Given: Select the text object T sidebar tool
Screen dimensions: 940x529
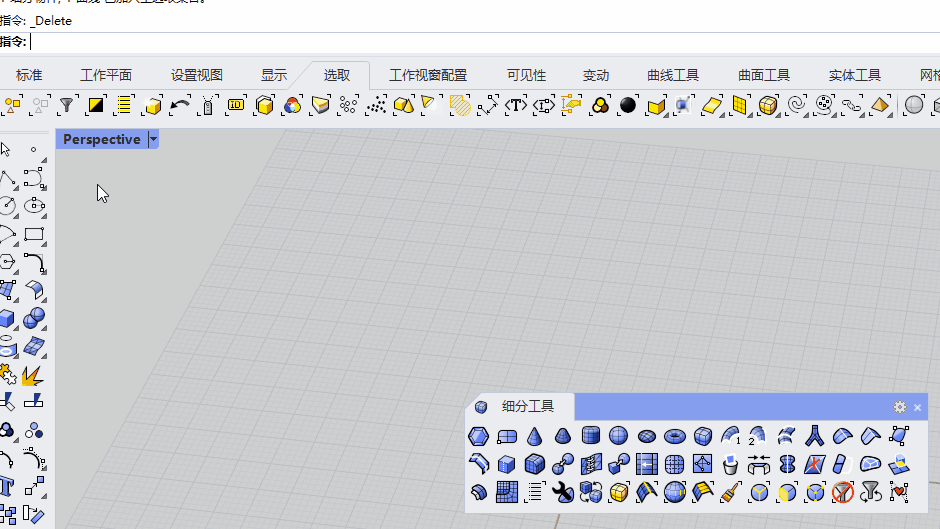Looking at the screenshot, I should (x=7, y=486).
